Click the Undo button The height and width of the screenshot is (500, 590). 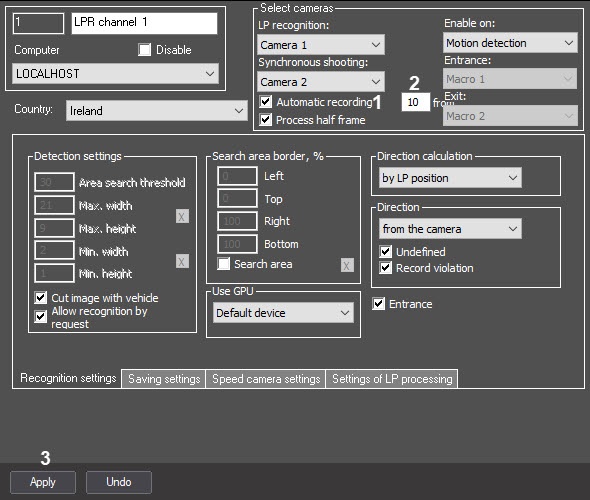(x=119, y=482)
